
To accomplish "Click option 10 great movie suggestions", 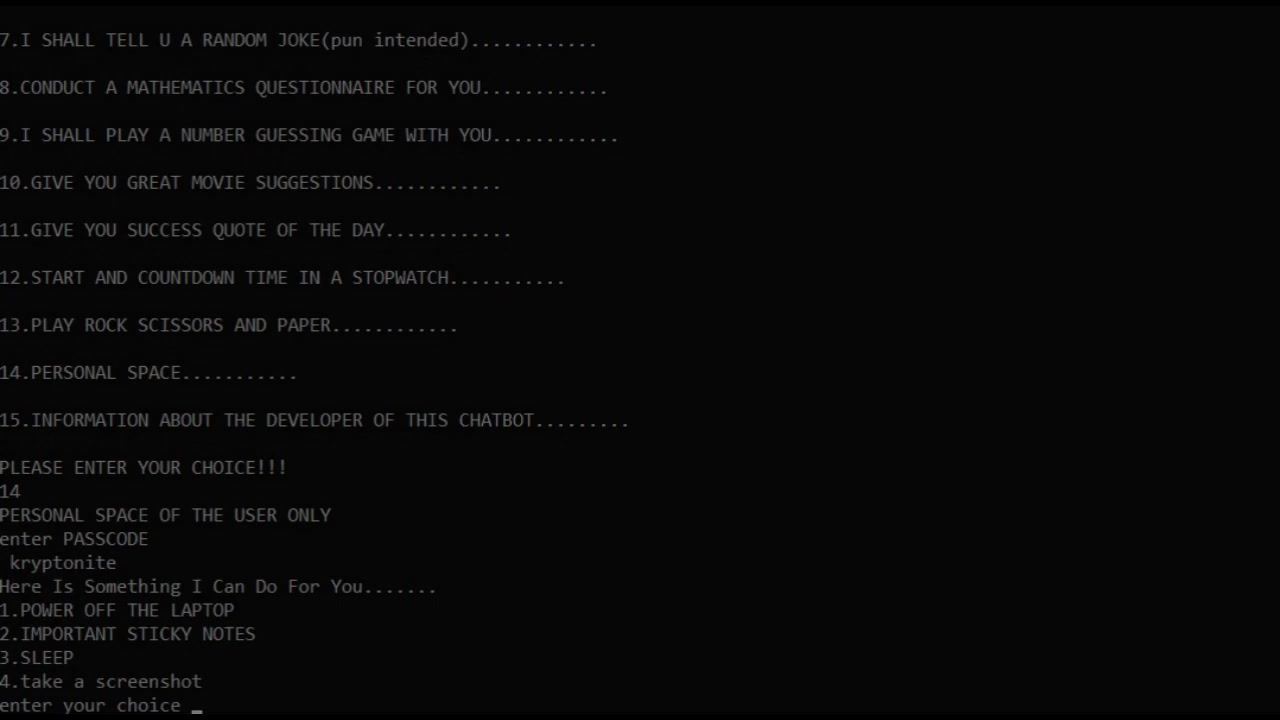I will pos(250,183).
